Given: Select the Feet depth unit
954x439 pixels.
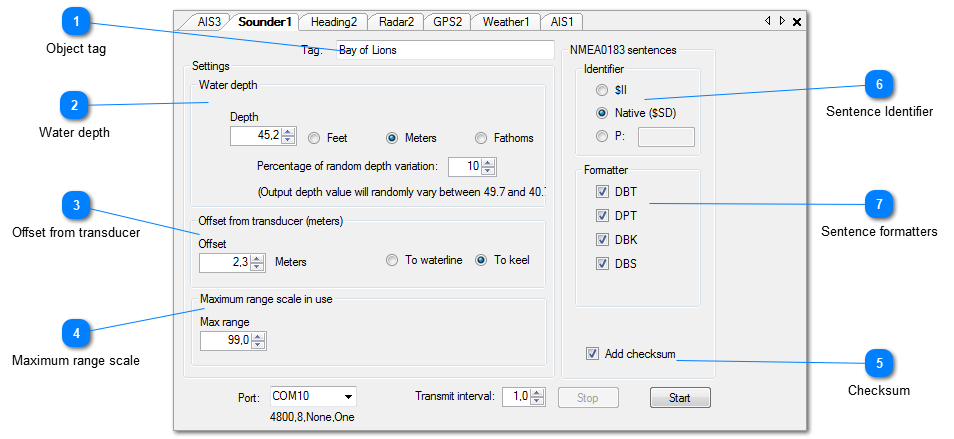Looking at the screenshot, I should coord(314,138).
